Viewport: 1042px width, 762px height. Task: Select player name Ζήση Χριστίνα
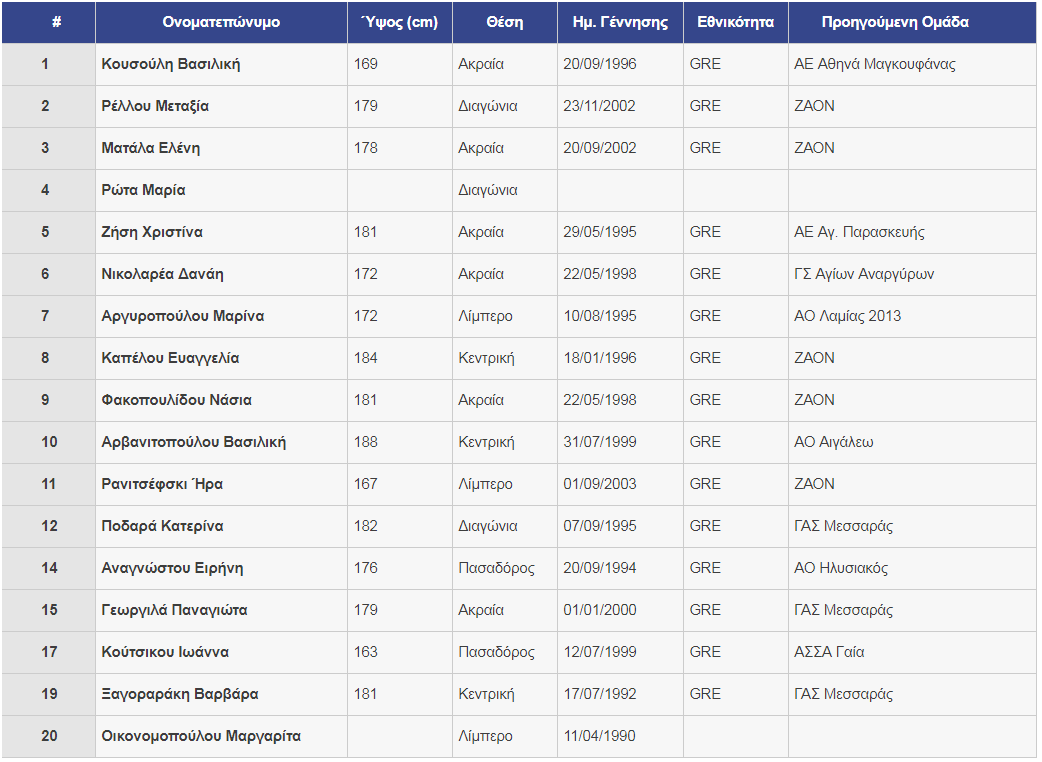pos(152,232)
